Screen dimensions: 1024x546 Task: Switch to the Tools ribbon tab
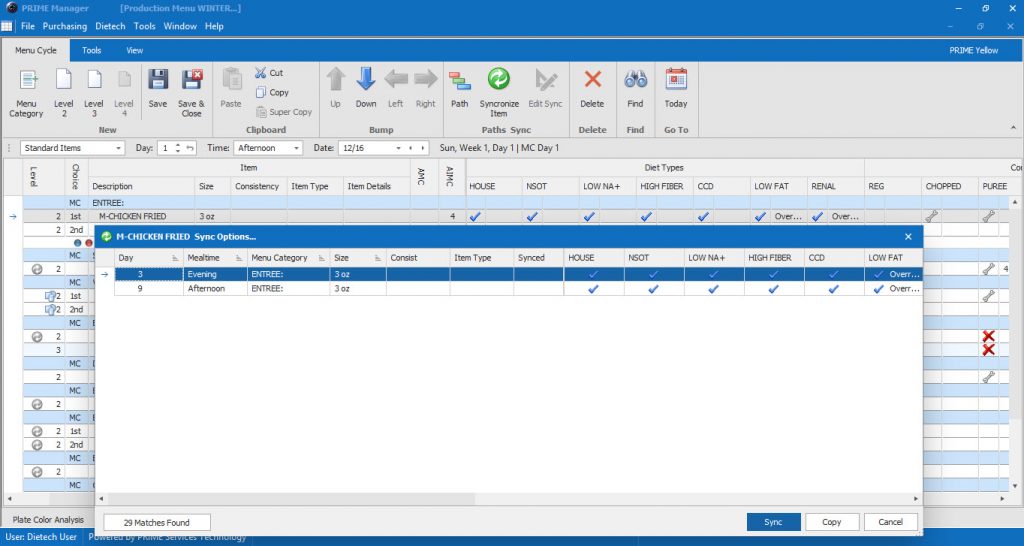[x=91, y=50]
